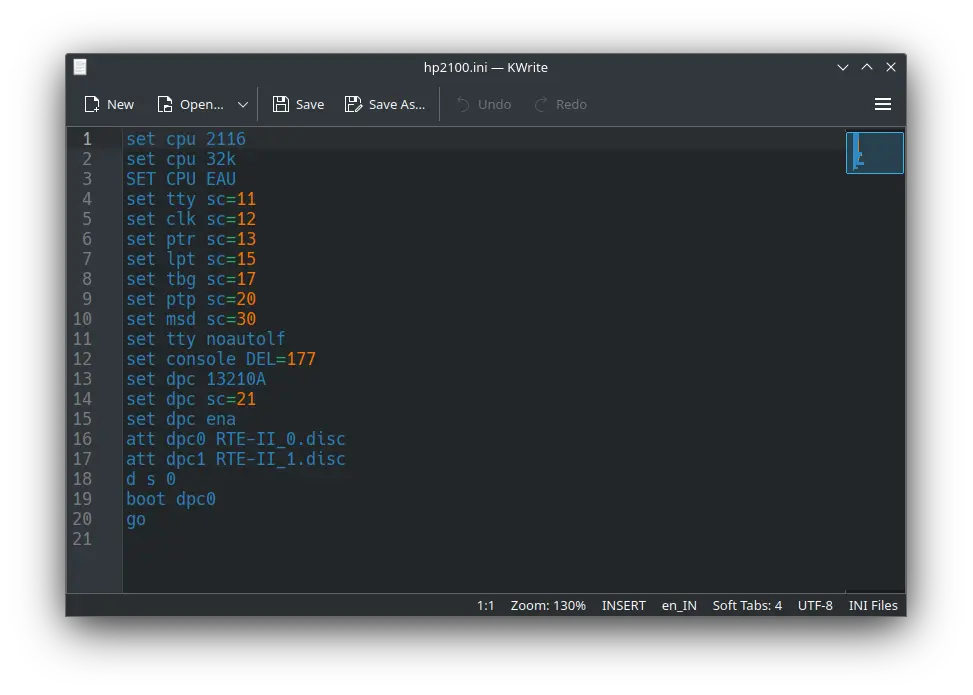
Task: Click the New document icon
Action: tap(93, 104)
